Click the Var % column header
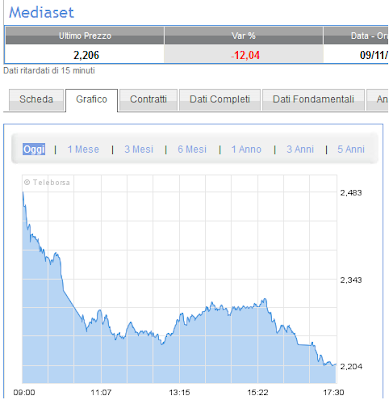389x400 pixels. (x=244, y=36)
